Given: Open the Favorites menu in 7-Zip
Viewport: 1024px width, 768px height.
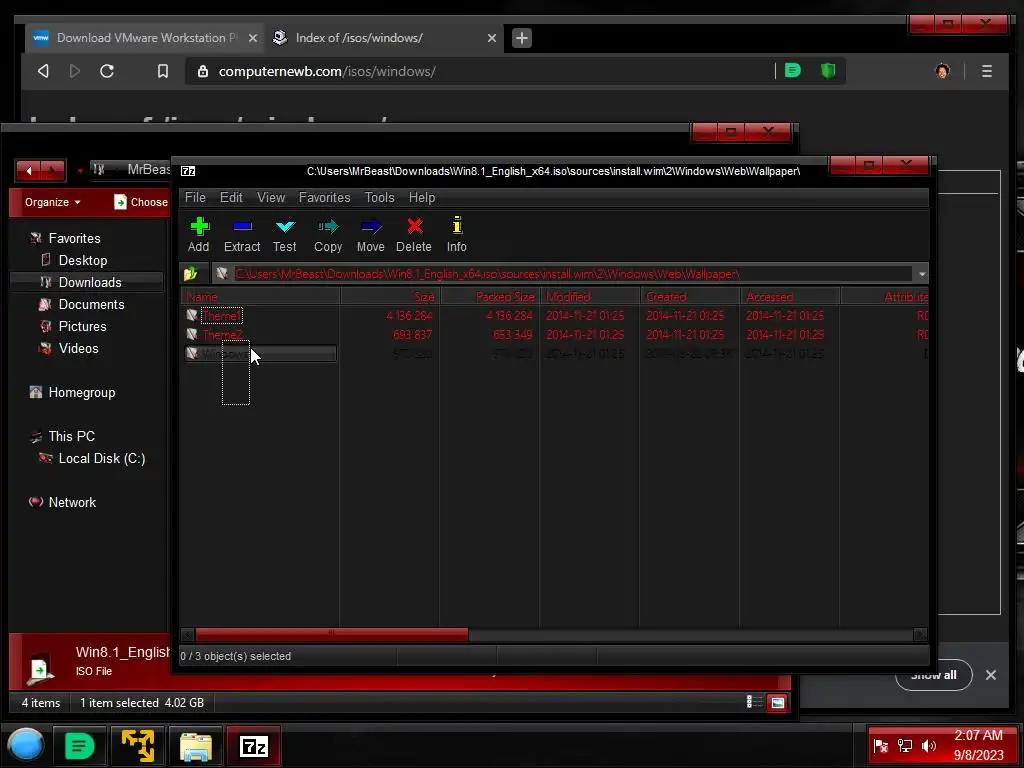Looking at the screenshot, I should tap(325, 197).
